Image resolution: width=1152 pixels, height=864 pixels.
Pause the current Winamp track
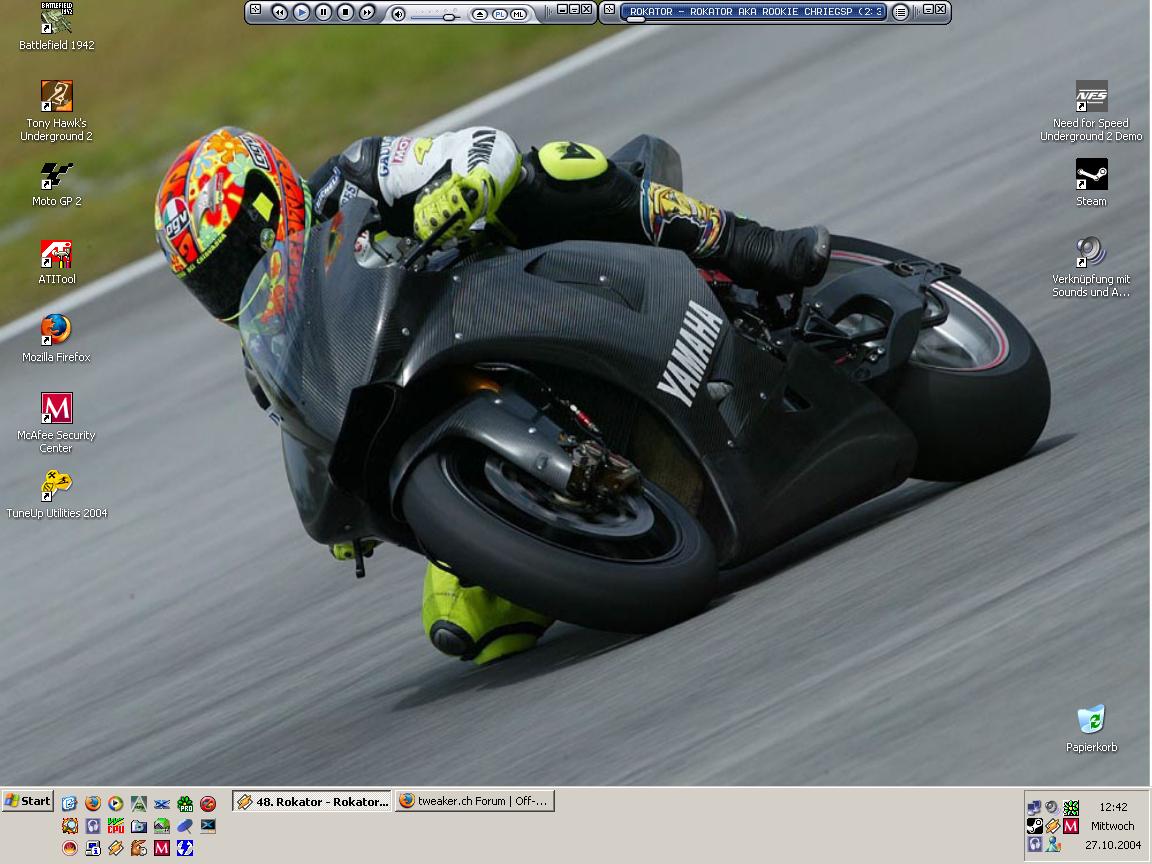coord(323,12)
